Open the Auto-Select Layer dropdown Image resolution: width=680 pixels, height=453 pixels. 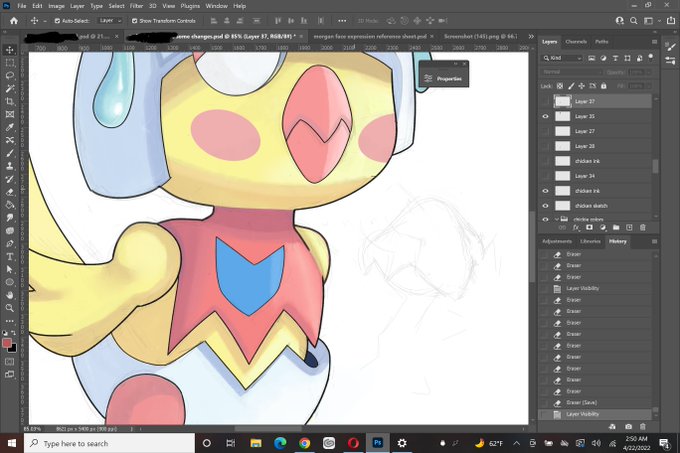110,21
